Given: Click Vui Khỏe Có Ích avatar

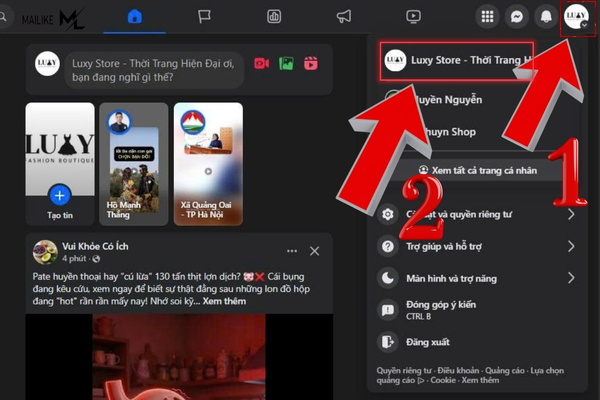Looking at the screenshot, I should 45,252.
